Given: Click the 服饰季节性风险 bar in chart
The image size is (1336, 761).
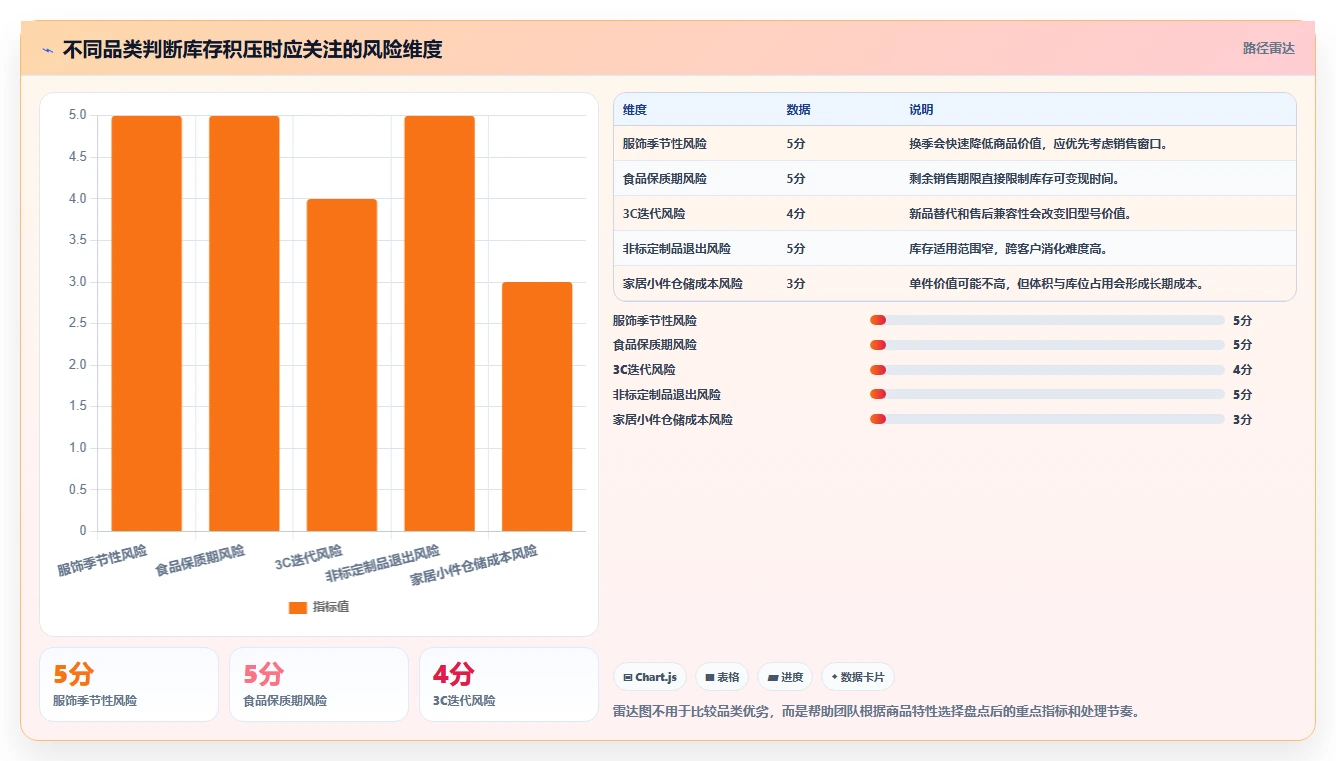Looking at the screenshot, I should click(x=146, y=323).
